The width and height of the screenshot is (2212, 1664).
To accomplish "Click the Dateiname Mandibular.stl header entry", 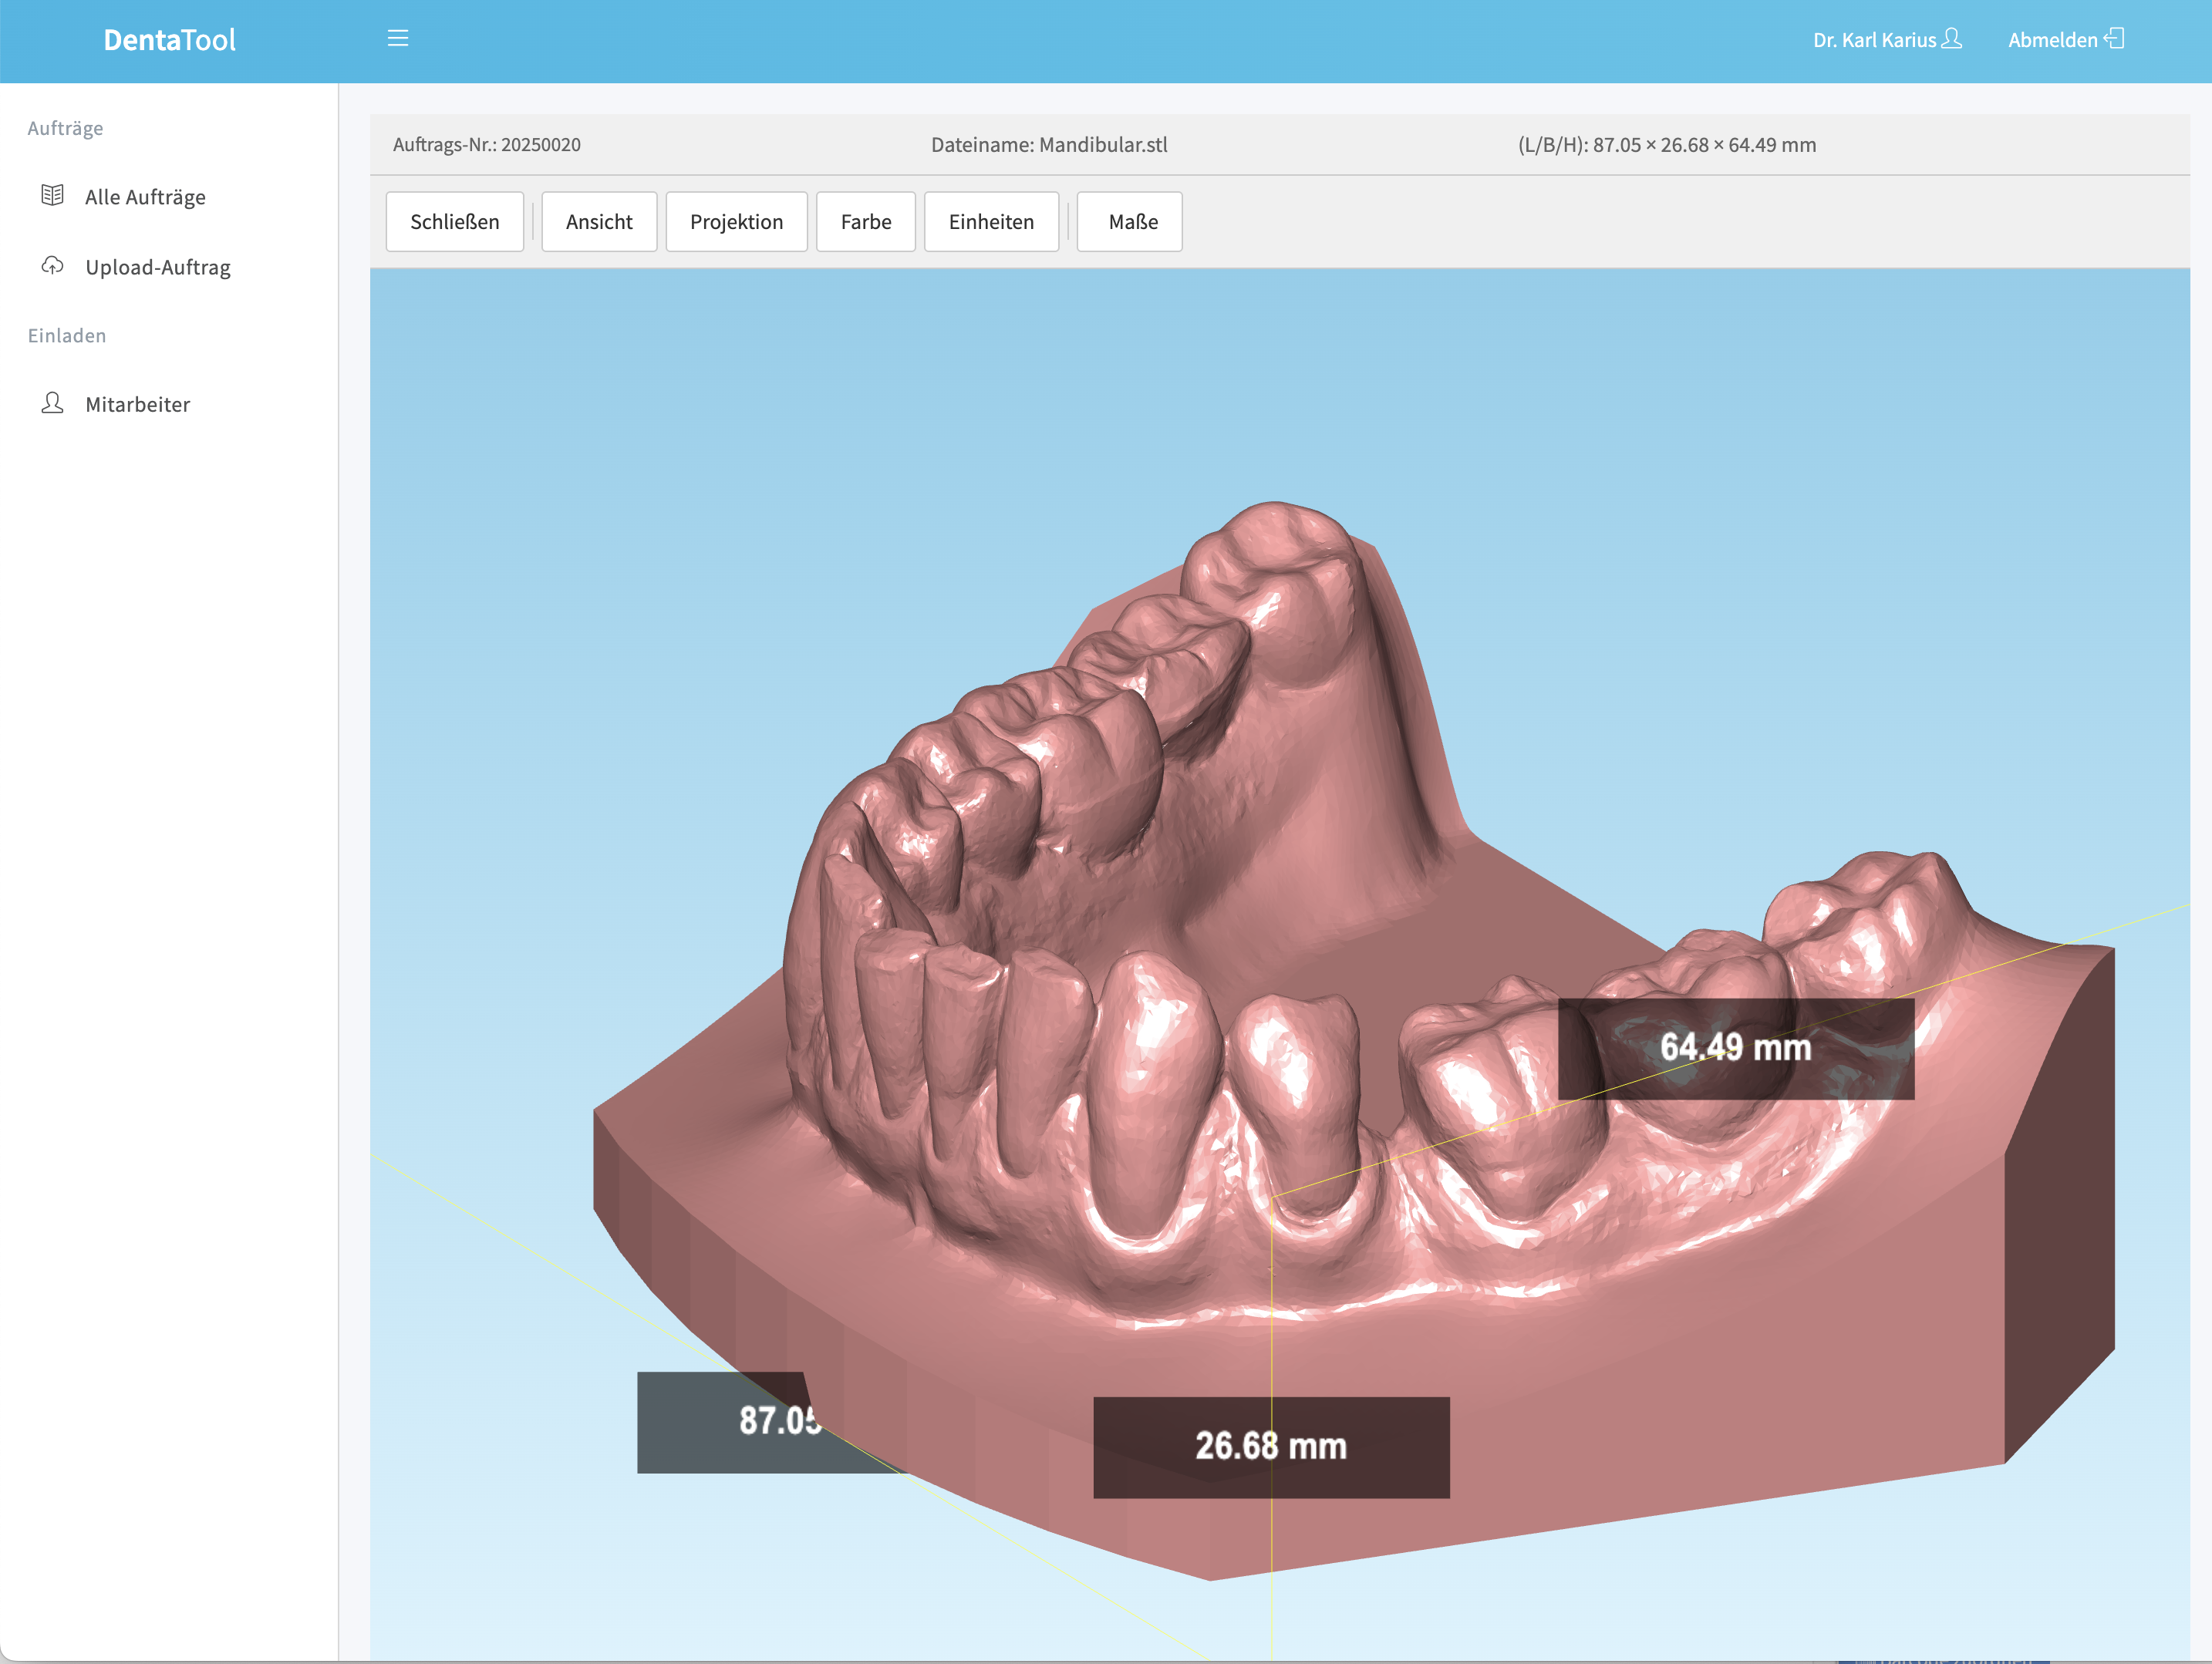I will (x=1049, y=144).
